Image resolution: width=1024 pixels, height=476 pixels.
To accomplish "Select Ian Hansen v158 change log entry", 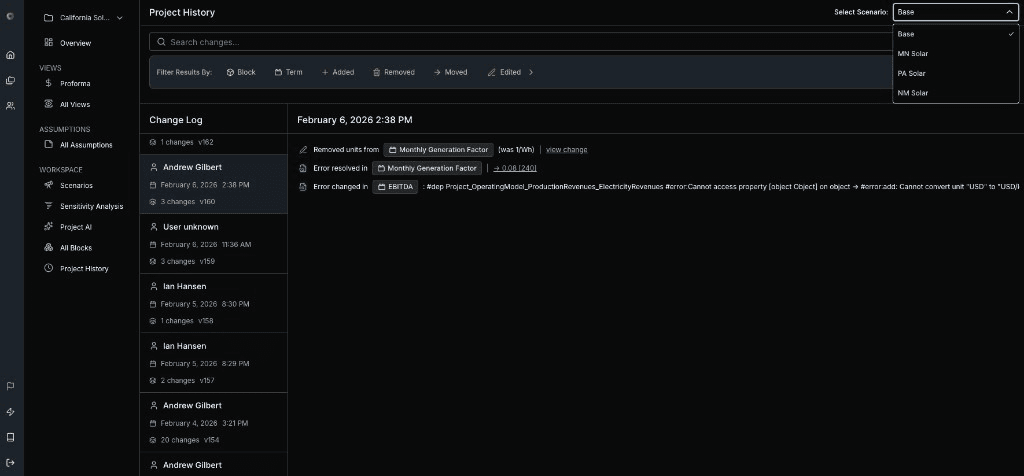I will (214, 303).
